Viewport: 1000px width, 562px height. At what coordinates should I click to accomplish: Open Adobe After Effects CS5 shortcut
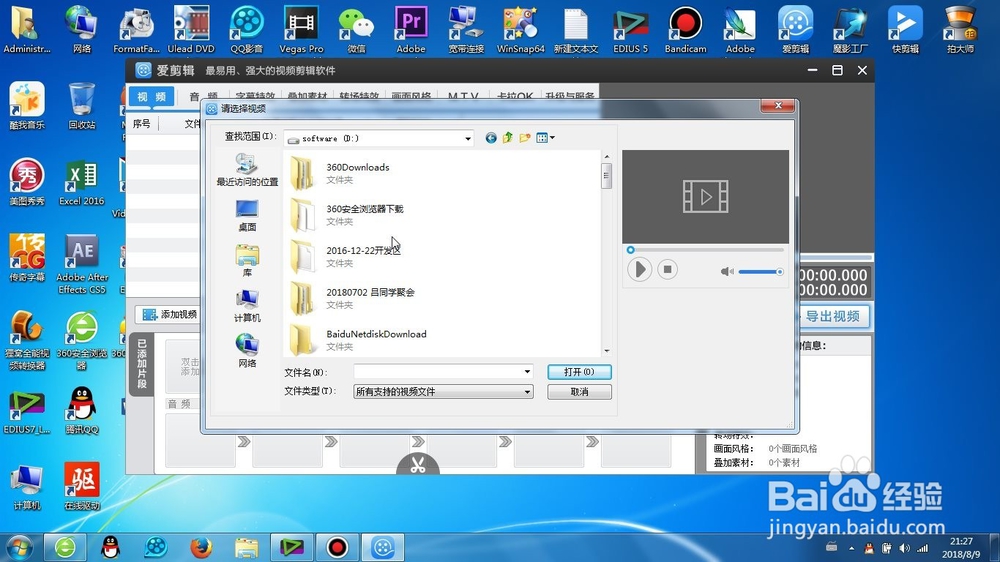[82, 263]
